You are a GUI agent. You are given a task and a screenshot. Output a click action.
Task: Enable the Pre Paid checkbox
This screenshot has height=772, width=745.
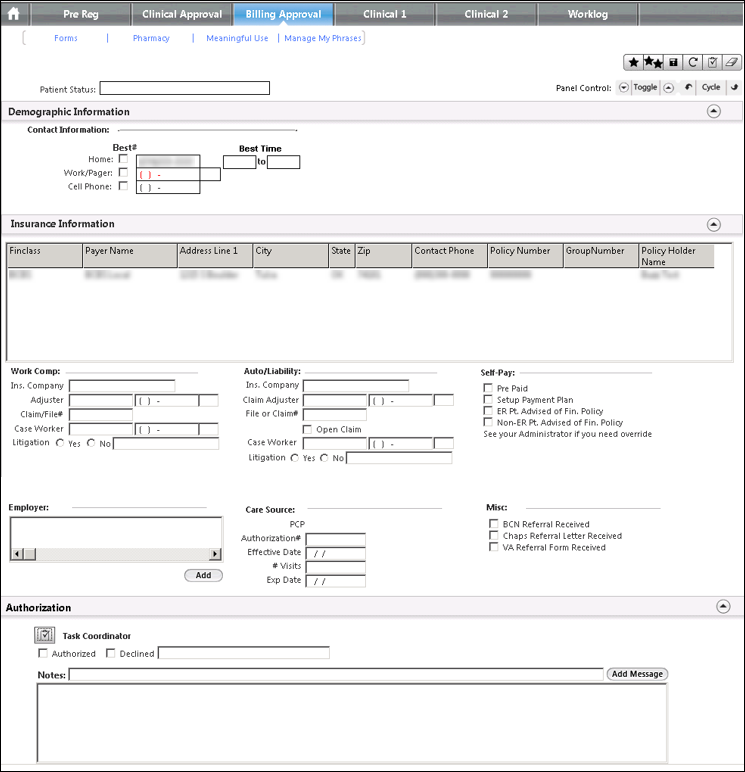pos(488,387)
